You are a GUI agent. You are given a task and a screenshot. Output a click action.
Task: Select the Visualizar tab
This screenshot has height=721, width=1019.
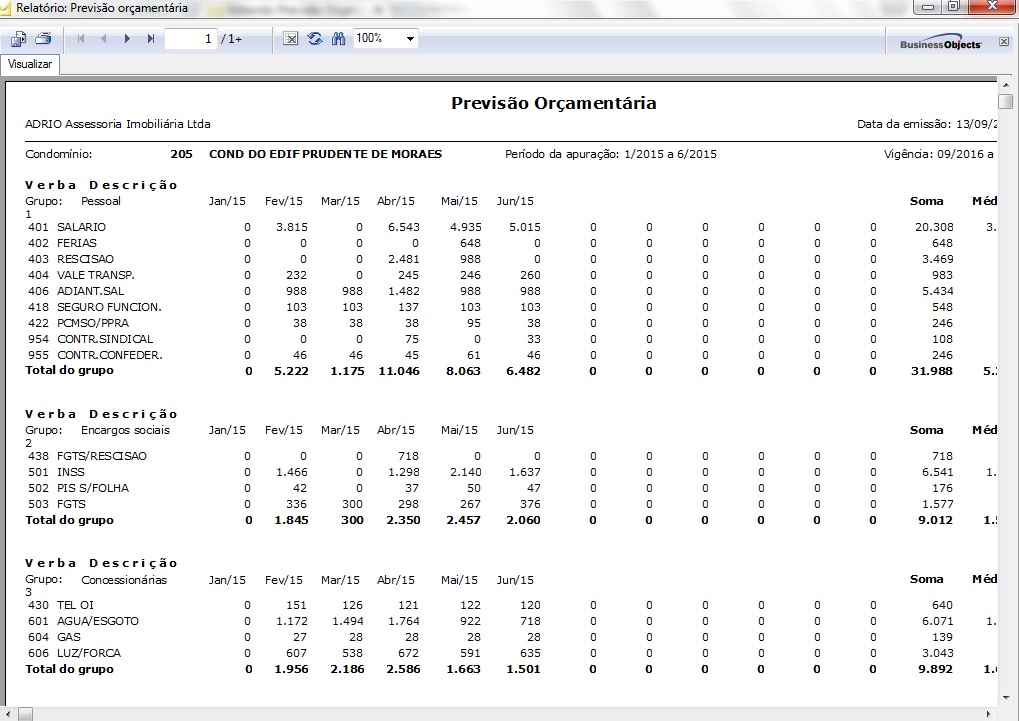(x=30, y=64)
